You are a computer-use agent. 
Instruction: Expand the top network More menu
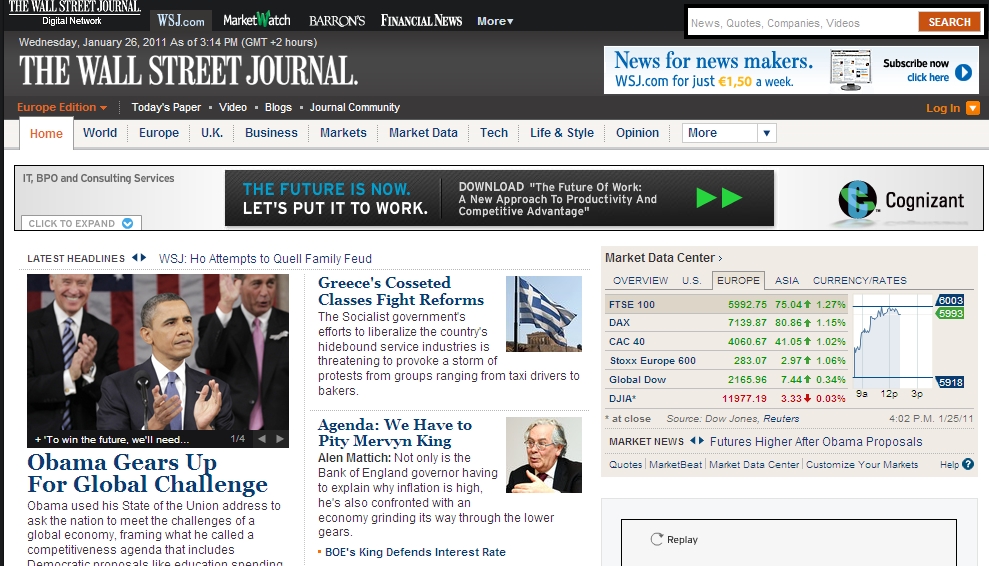click(495, 21)
